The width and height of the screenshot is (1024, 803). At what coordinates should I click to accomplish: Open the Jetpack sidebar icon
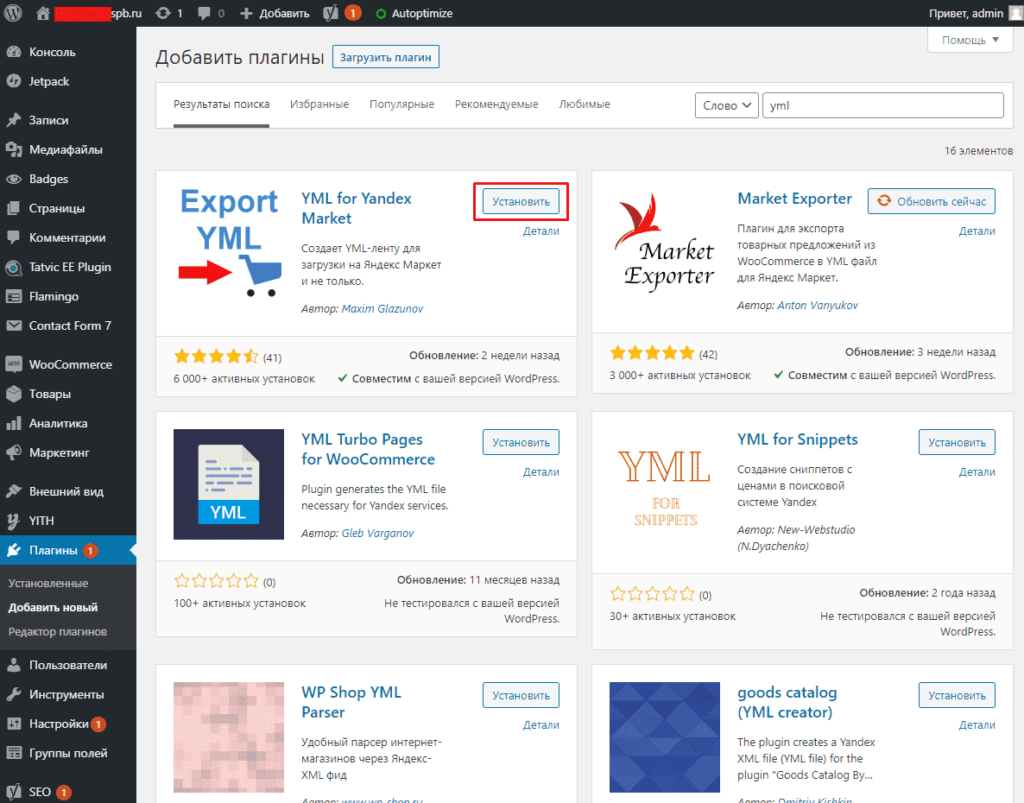point(14,81)
